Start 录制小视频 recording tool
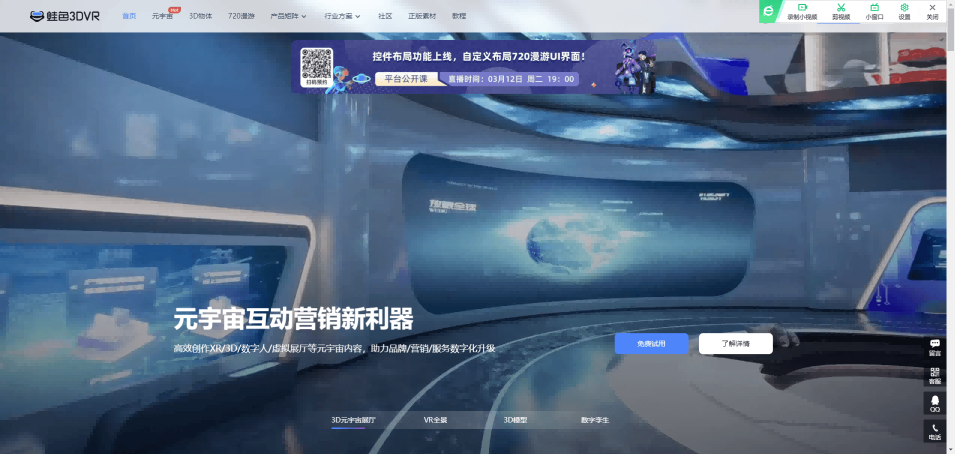 (802, 12)
